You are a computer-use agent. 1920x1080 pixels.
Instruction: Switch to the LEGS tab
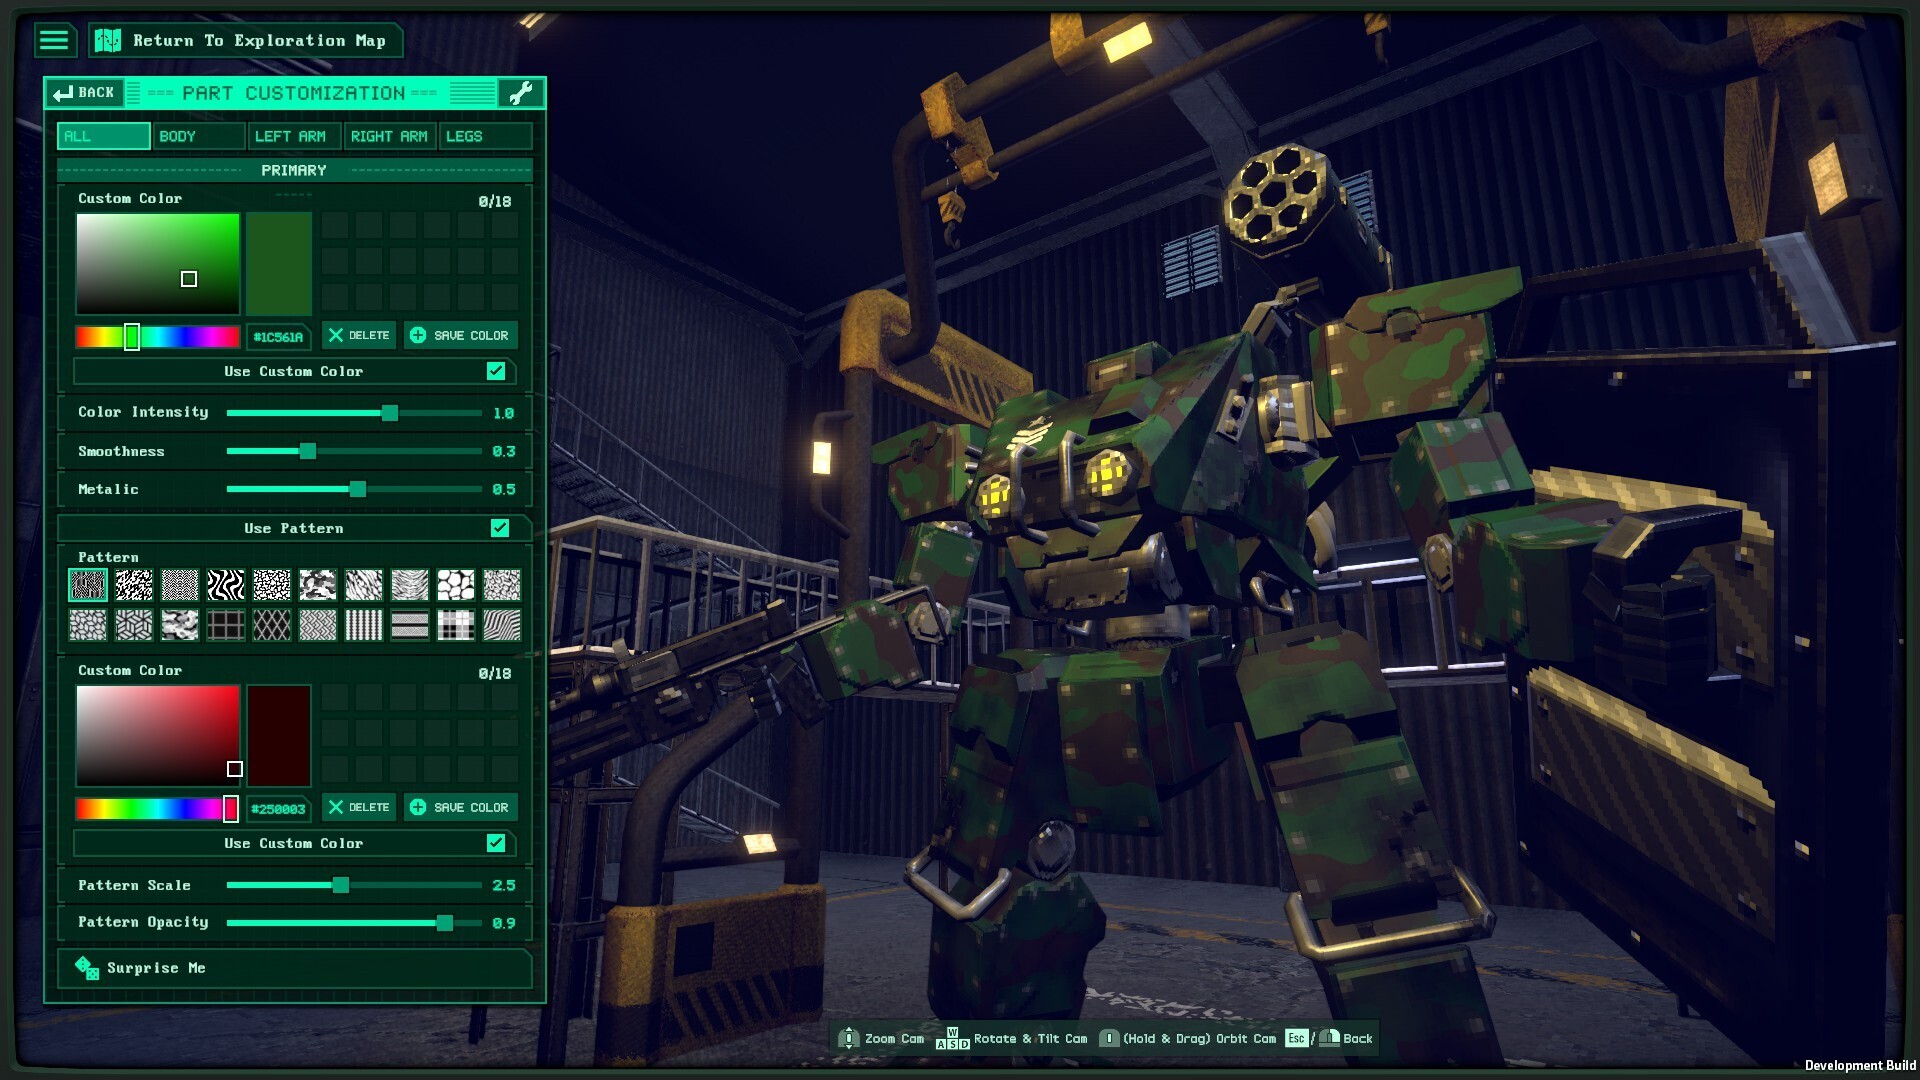coord(485,136)
